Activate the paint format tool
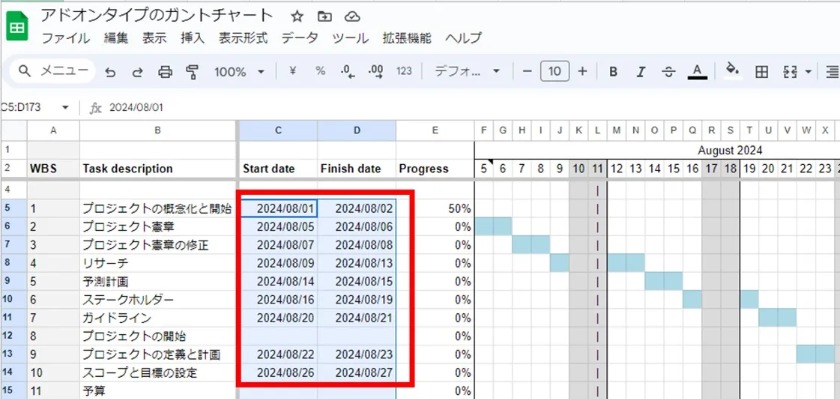This screenshot has height=399, width=840. point(192,72)
